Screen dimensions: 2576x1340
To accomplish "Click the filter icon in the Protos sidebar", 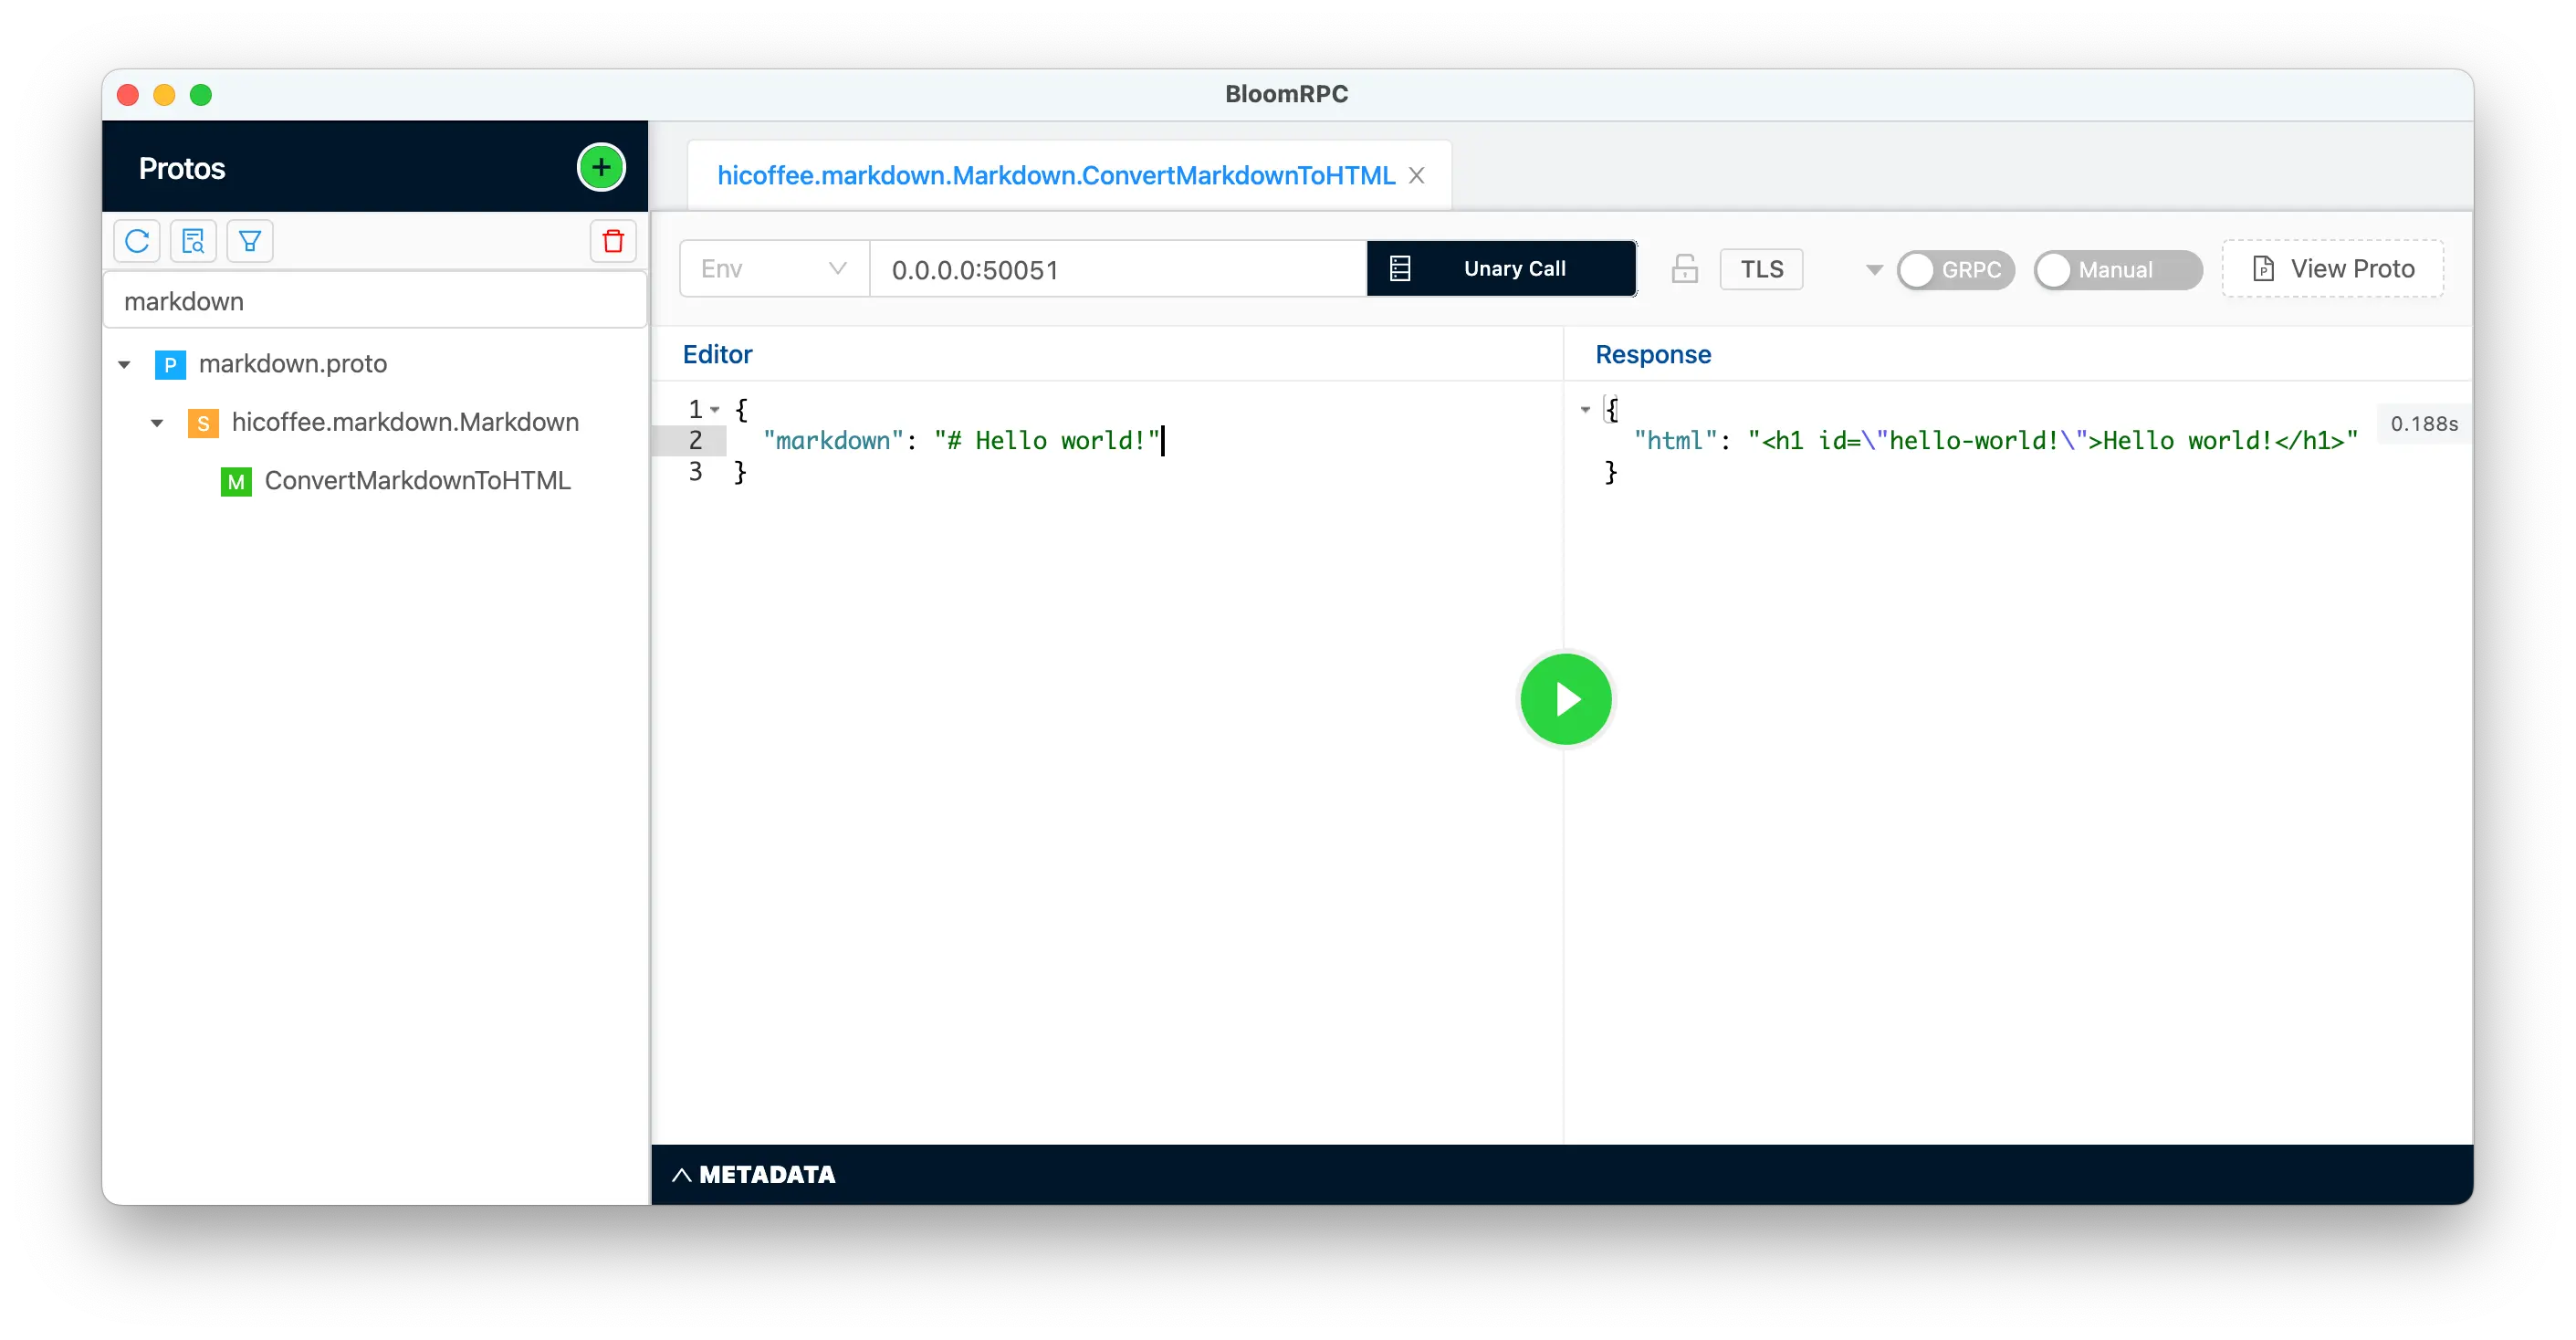I will [x=249, y=240].
